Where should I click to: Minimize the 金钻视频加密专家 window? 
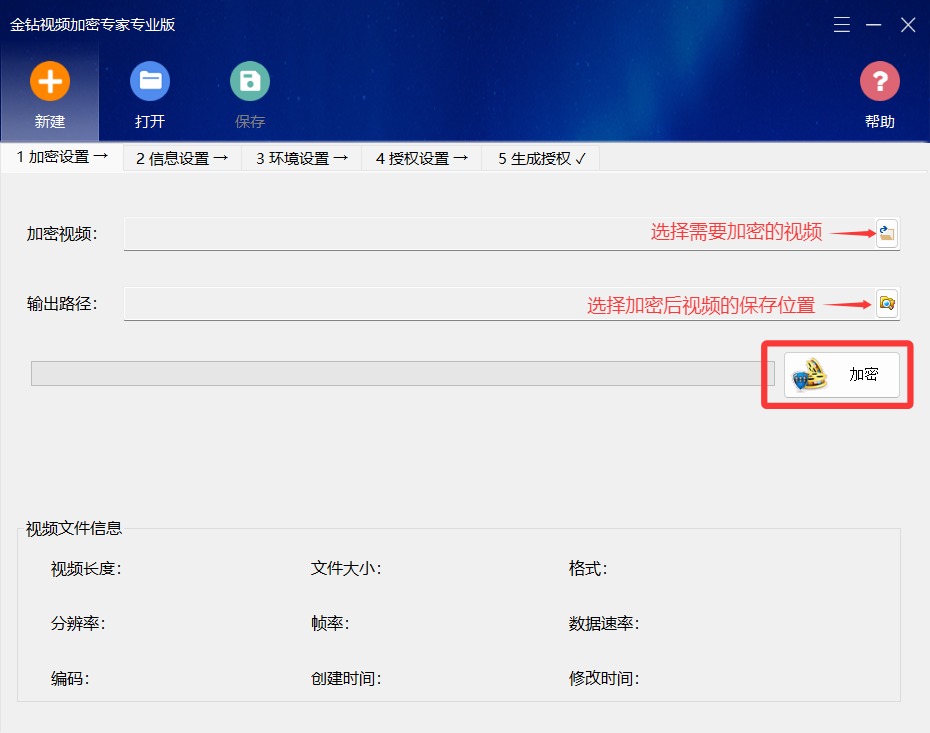point(874,24)
